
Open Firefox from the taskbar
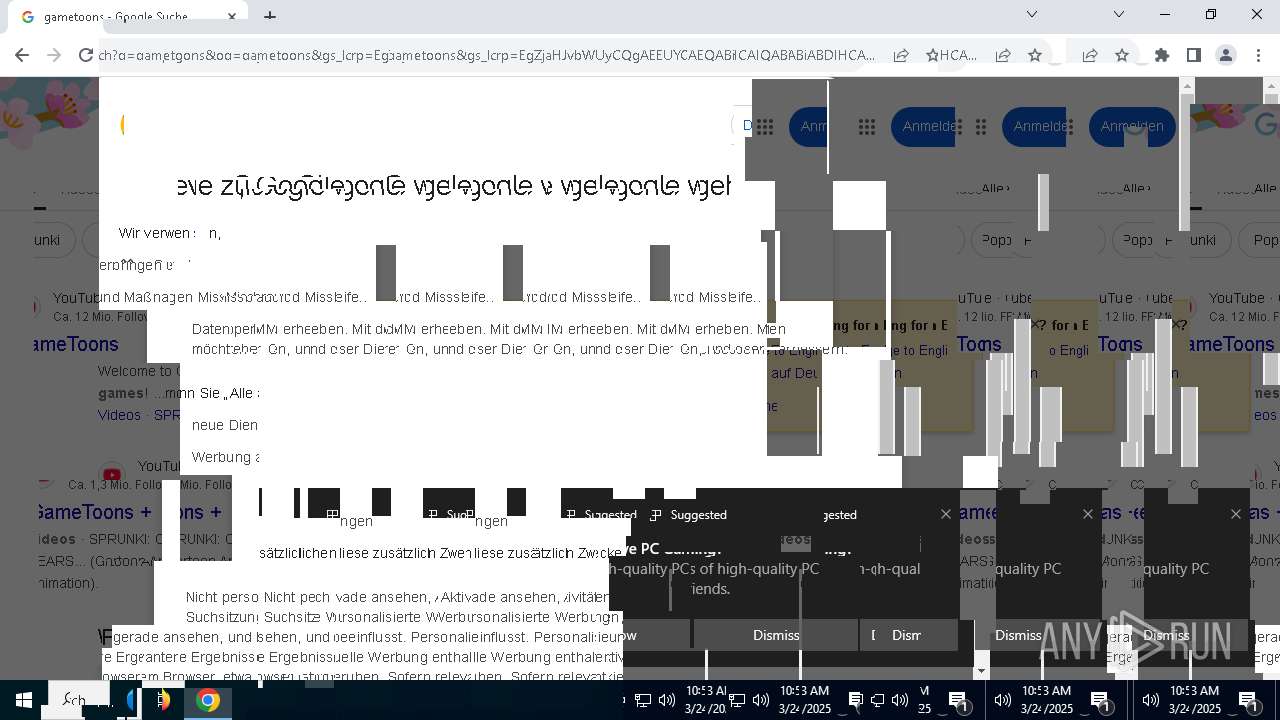[162, 700]
